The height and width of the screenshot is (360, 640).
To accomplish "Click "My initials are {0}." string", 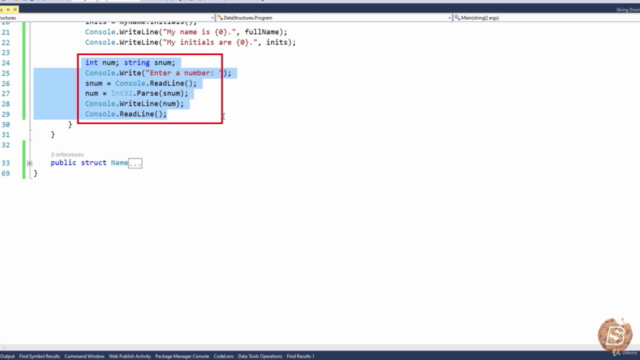I will pos(210,42).
